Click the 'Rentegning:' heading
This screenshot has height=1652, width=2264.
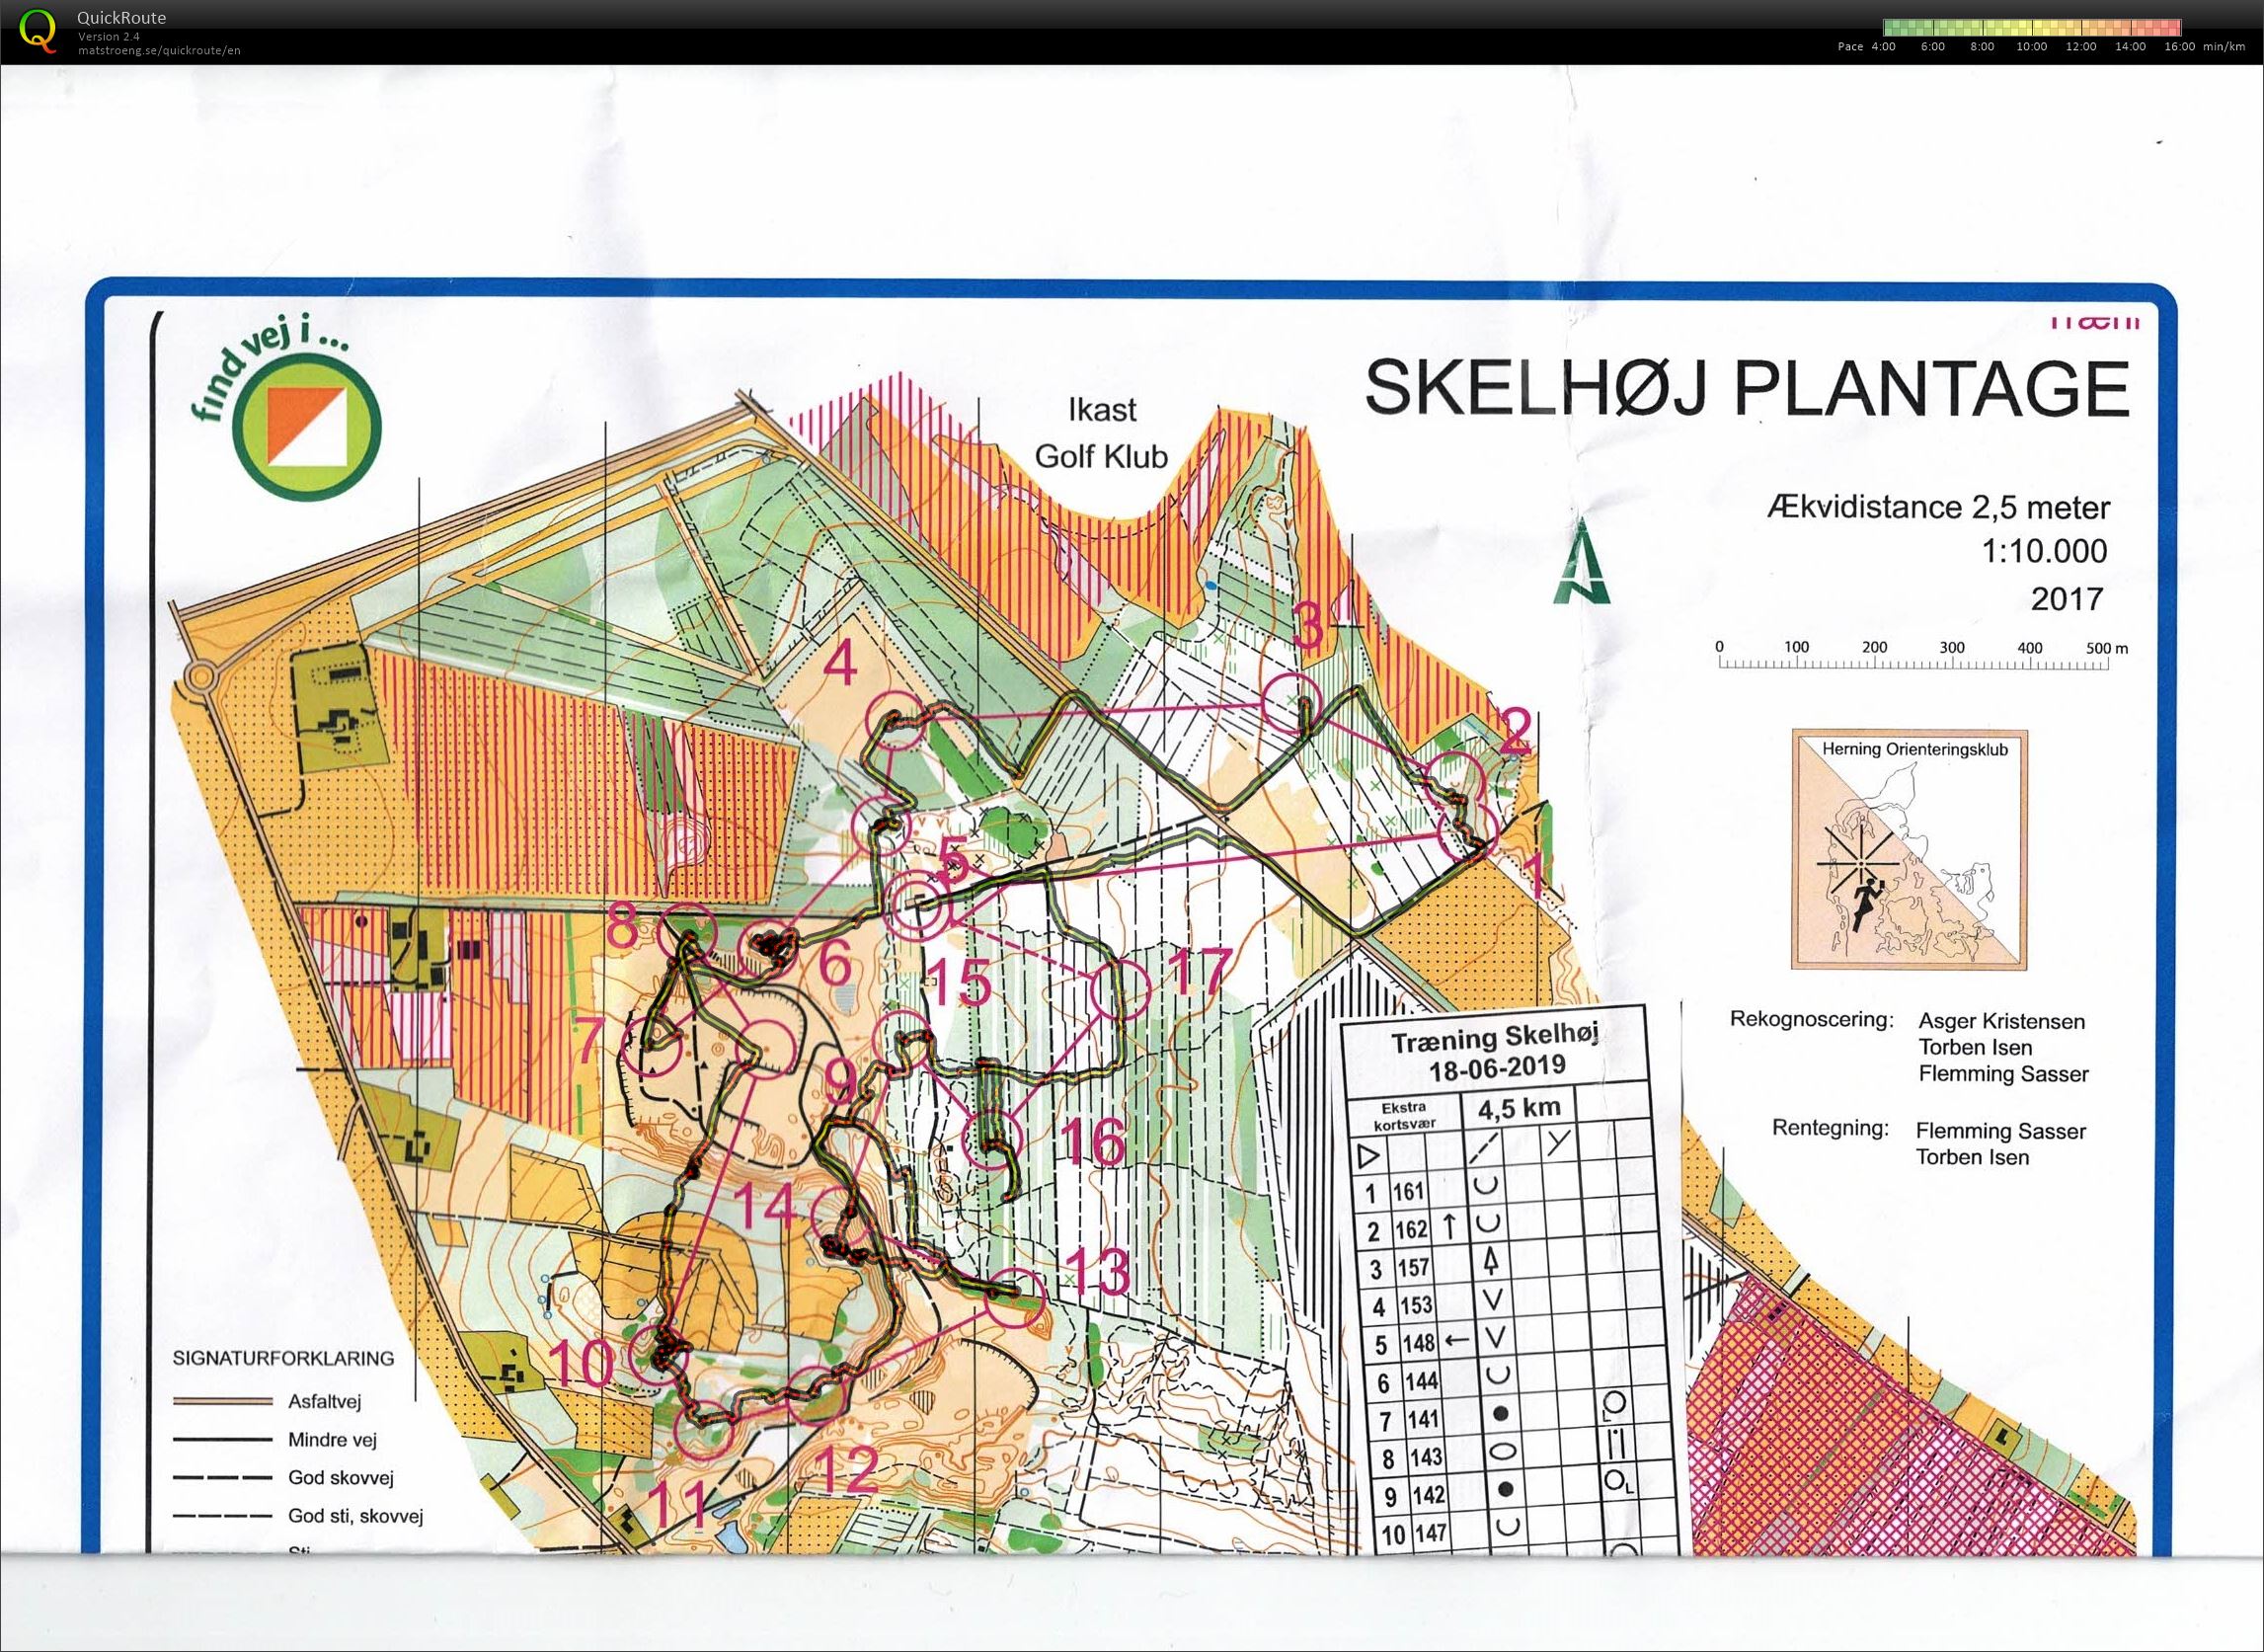[x=1830, y=1128]
